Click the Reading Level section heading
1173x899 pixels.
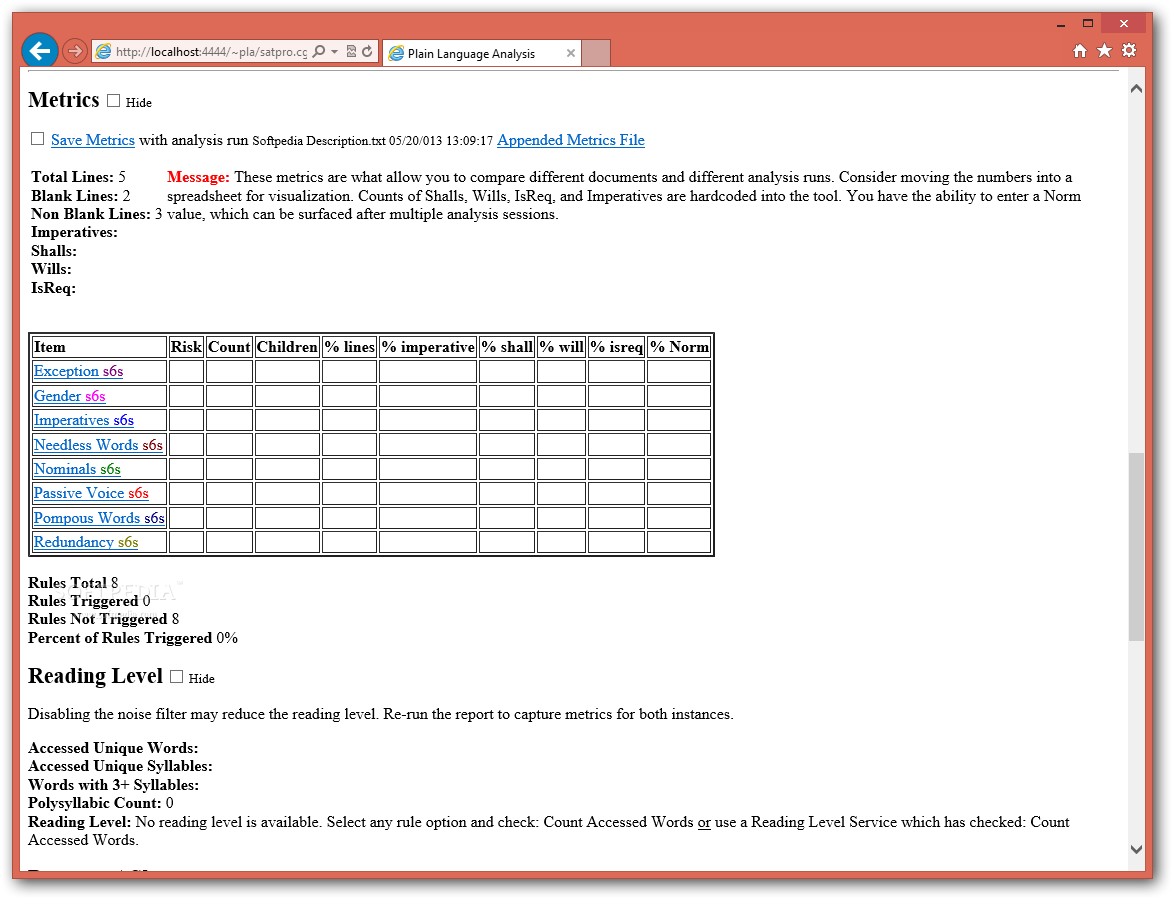[x=95, y=675]
